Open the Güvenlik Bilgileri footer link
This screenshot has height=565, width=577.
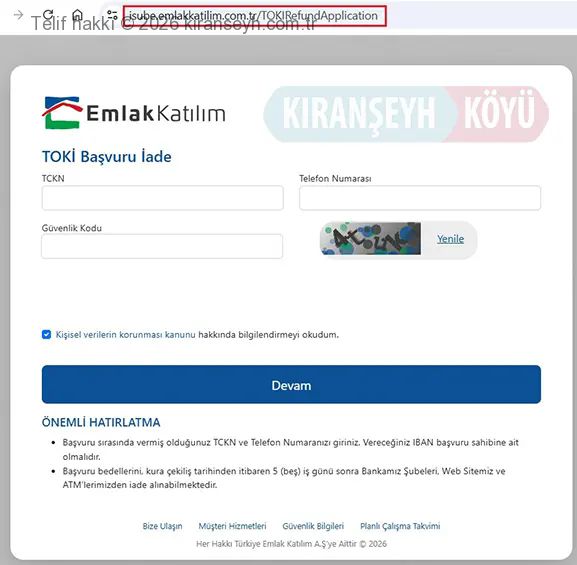tap(313, 526)
